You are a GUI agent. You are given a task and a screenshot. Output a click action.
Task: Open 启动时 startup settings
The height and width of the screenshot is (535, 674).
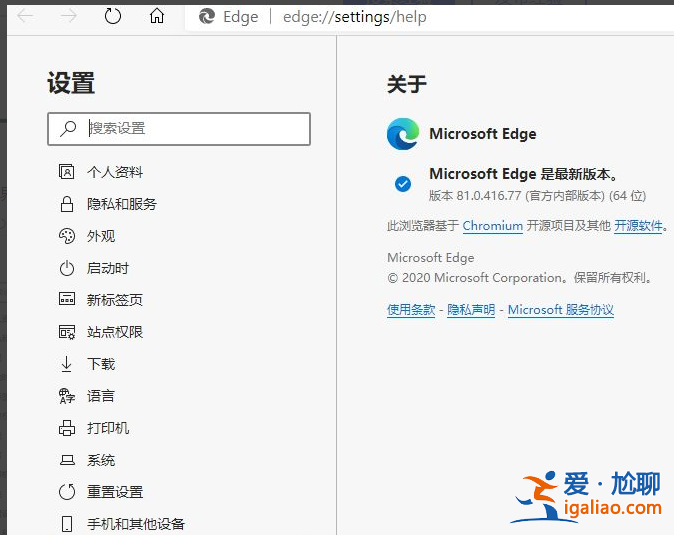click(108, 268)
